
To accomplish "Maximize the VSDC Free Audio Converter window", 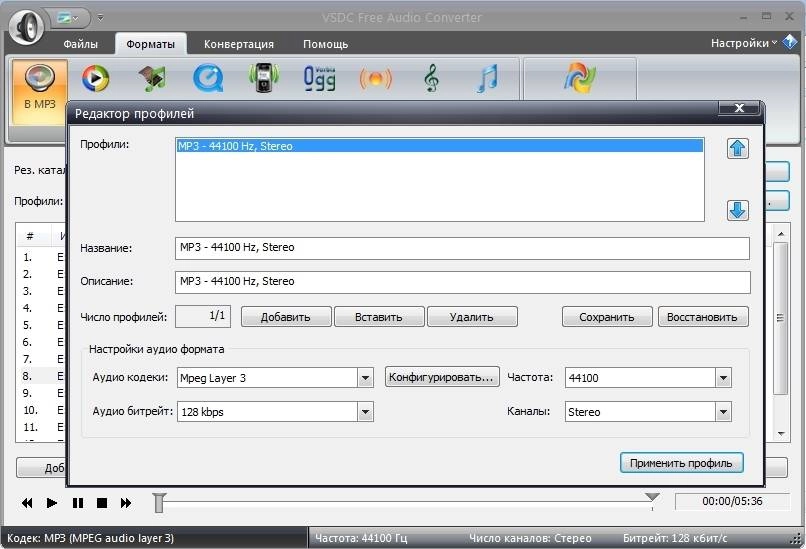I will [766, 16].
